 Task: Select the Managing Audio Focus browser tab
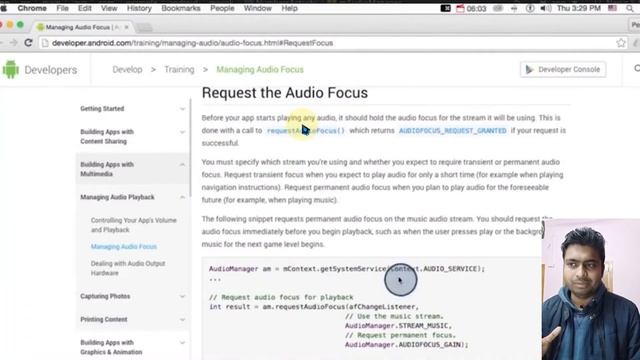tap(82, 27)
